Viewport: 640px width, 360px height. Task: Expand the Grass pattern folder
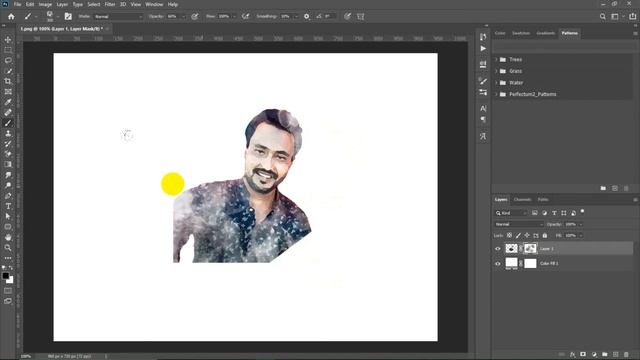pyautogui.click(x=496, y=71)
